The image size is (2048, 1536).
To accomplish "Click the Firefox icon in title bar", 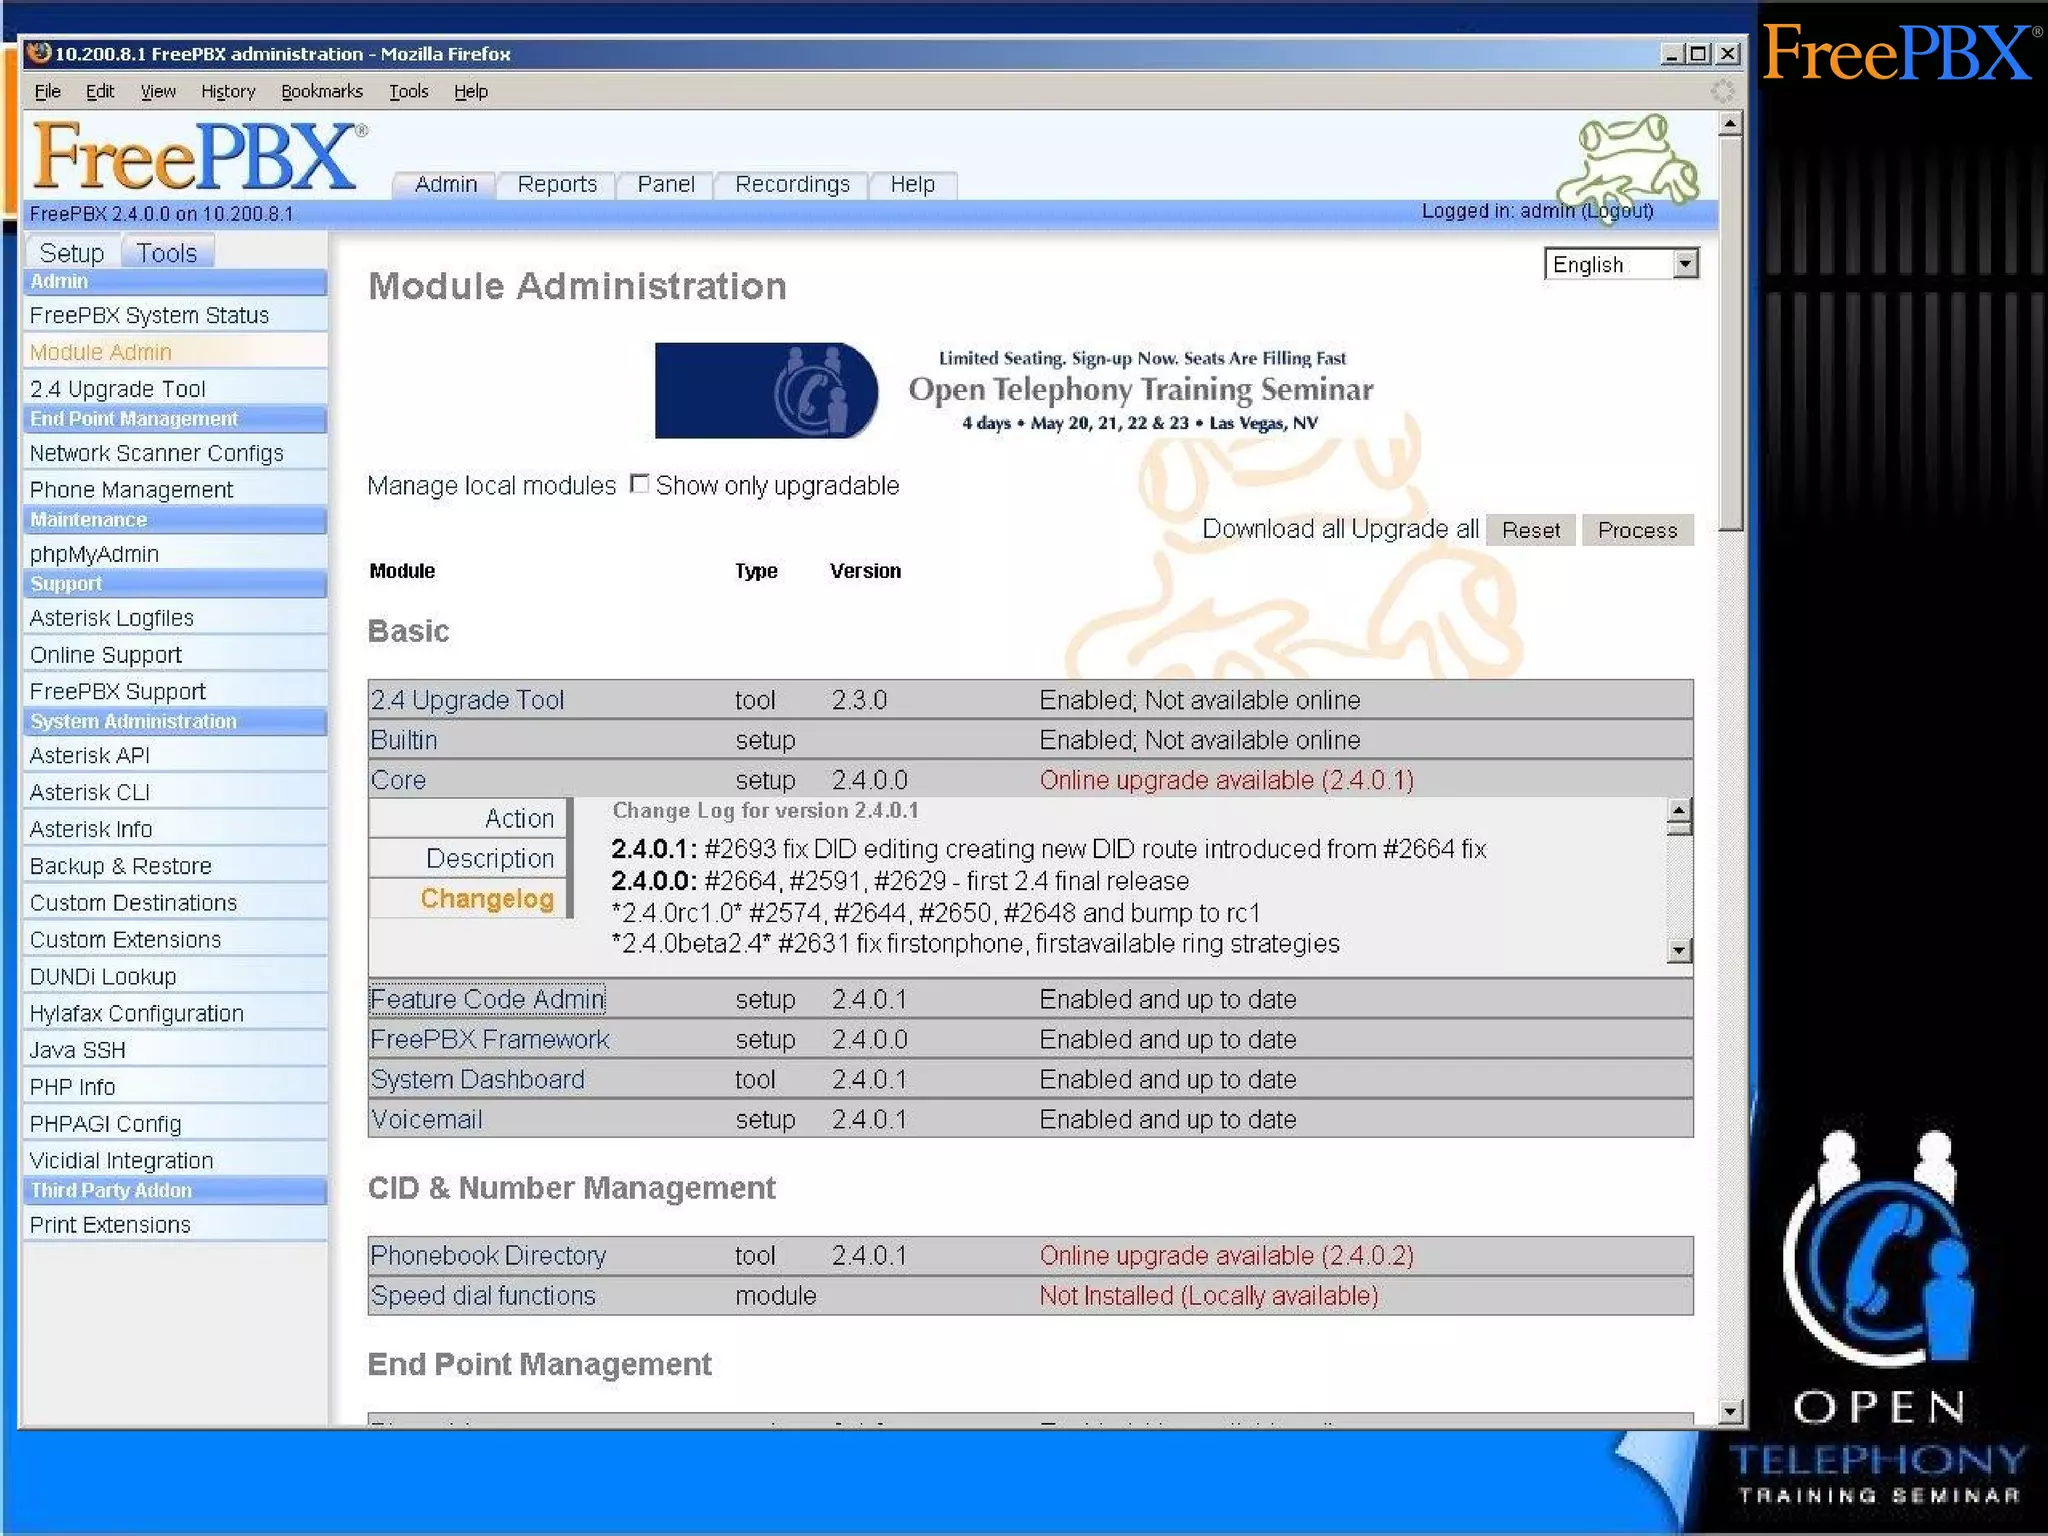I will pyautogui.click(x=39, y=53).
